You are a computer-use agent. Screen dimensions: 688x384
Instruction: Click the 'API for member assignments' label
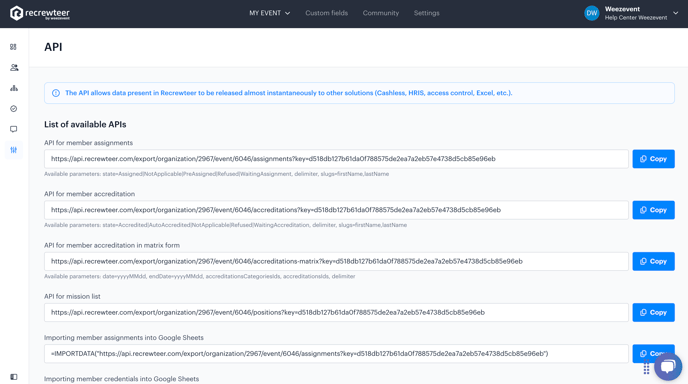pyautogui.click(x=88, y=143)
